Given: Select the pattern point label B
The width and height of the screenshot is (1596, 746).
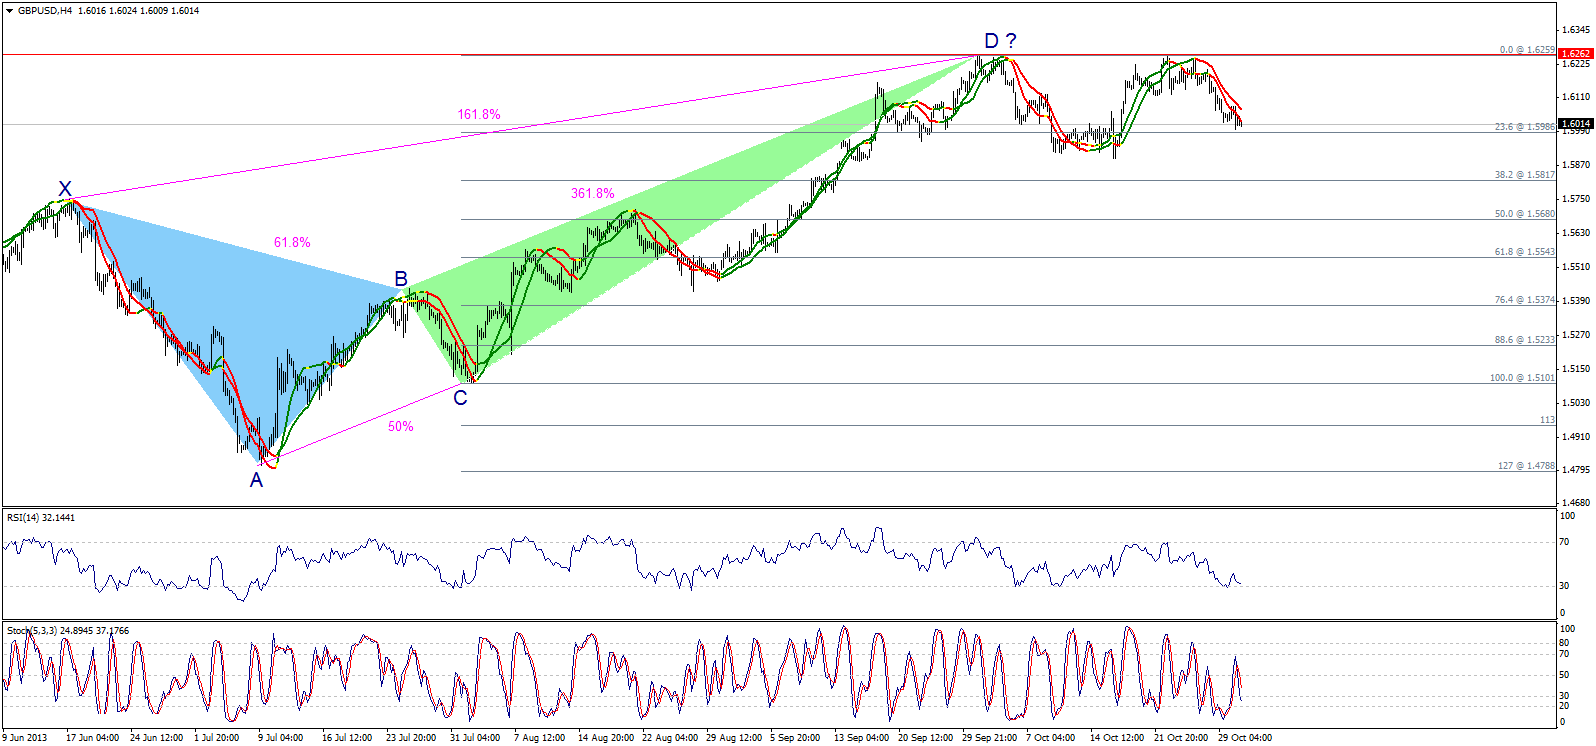Looking at the screenshot, I should tap(401, 279).
